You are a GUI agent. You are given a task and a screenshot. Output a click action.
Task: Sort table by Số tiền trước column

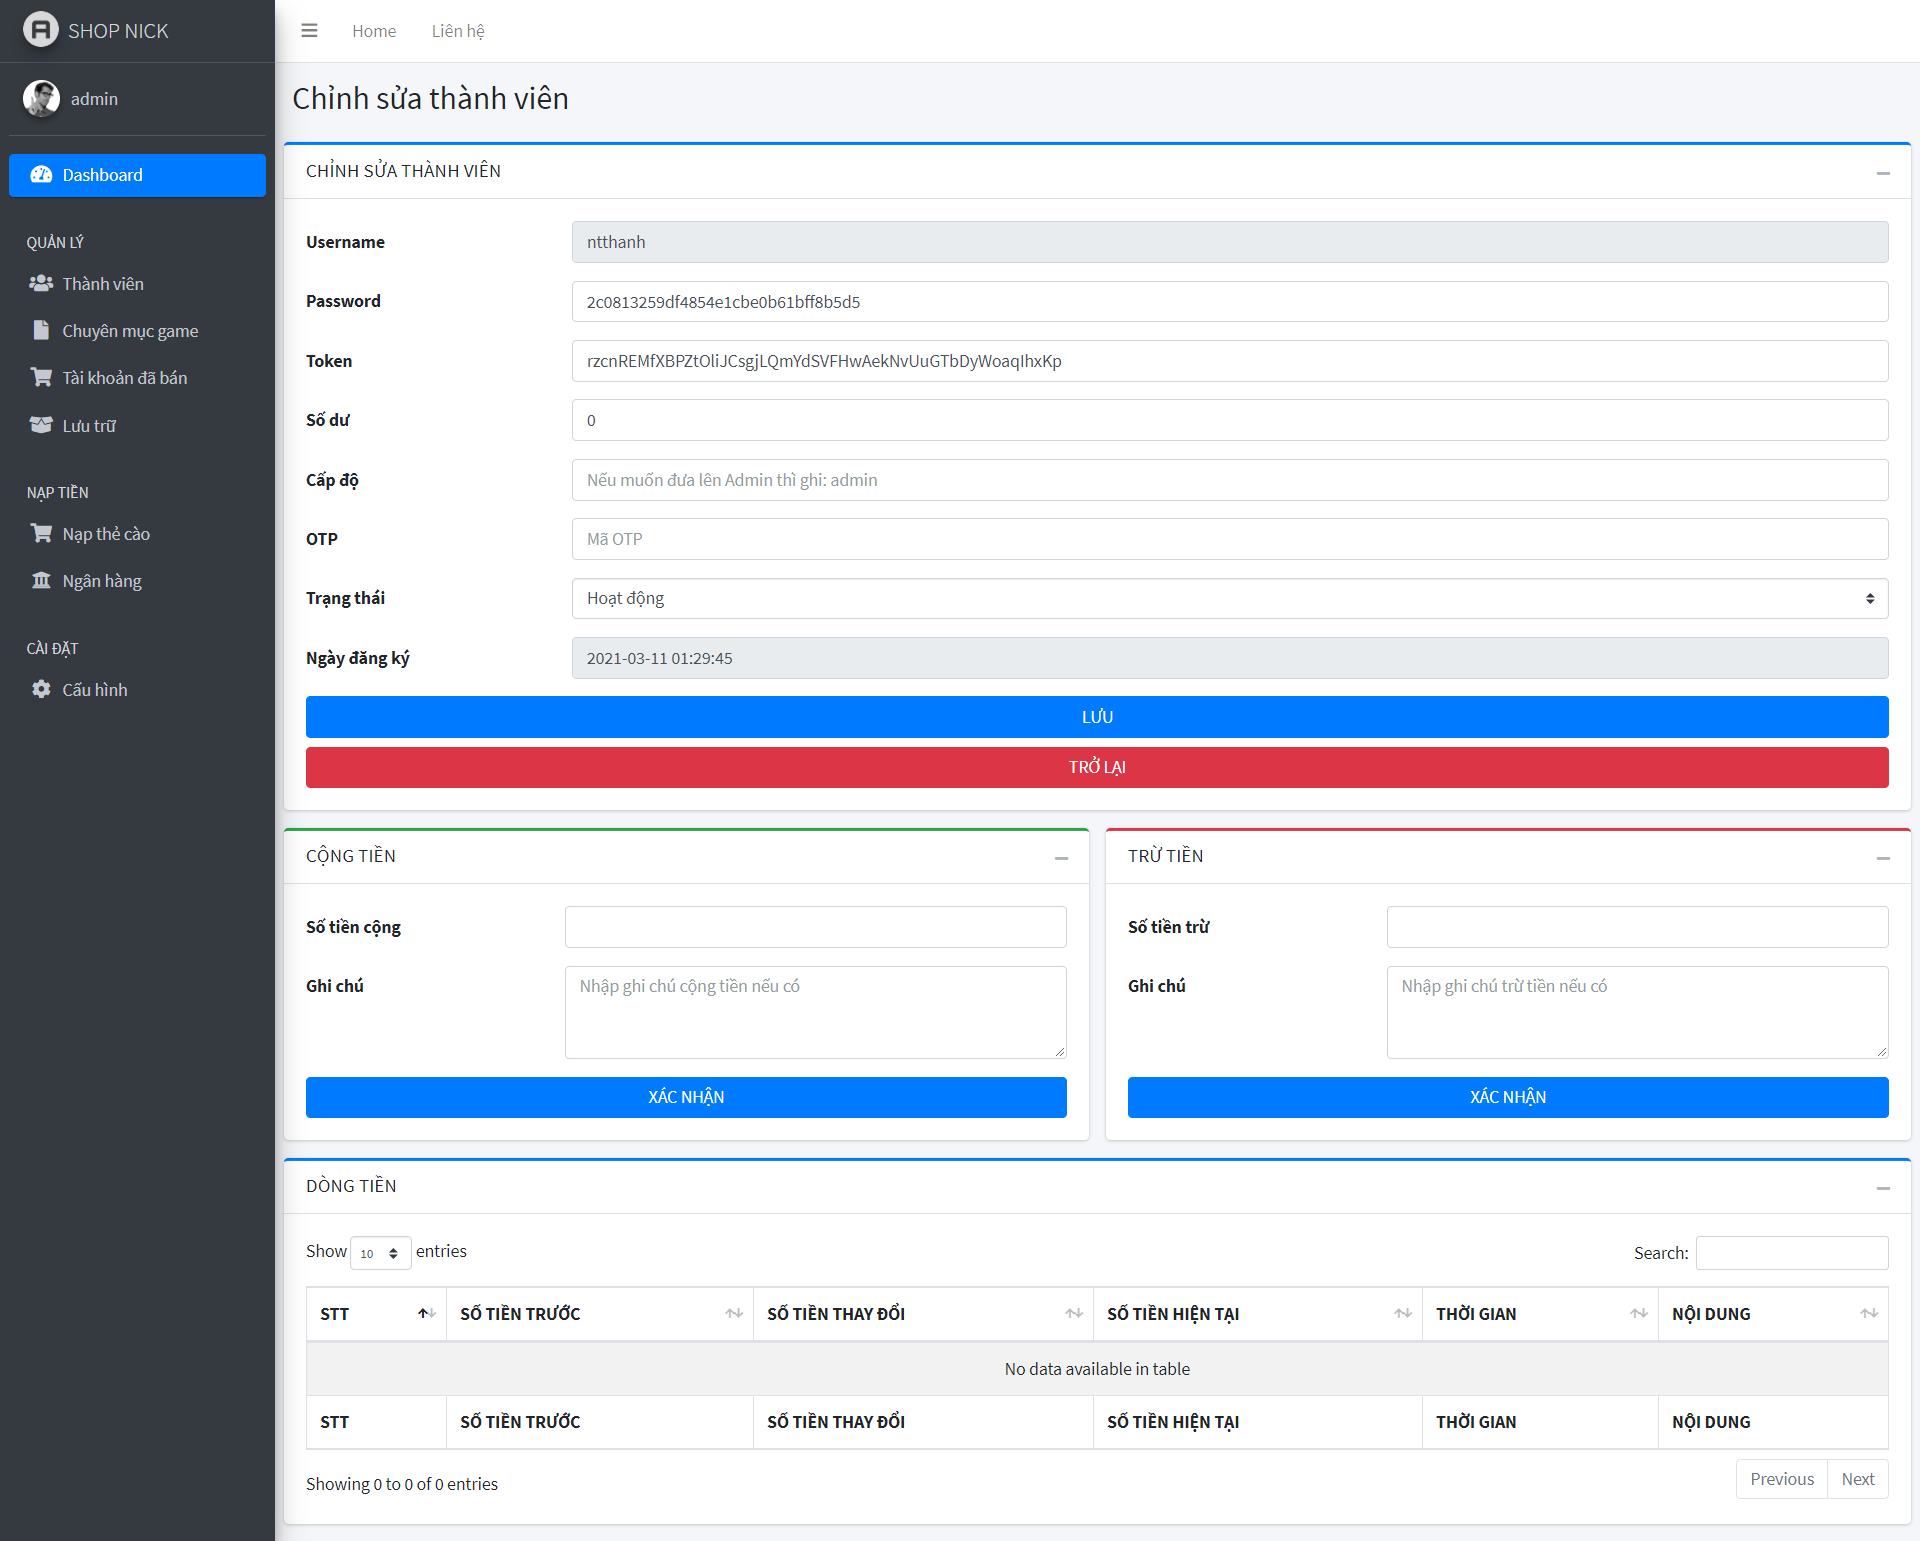[x=599, y=1314]
